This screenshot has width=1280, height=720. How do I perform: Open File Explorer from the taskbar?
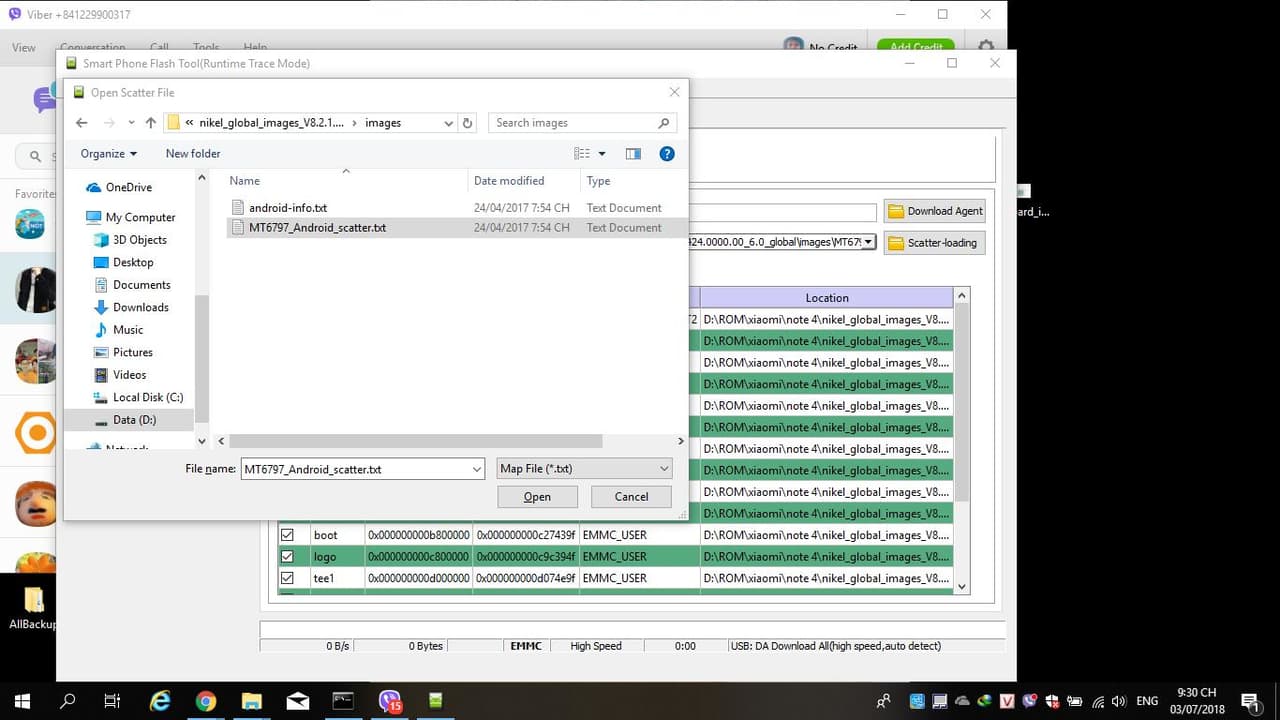click(251, 701)
